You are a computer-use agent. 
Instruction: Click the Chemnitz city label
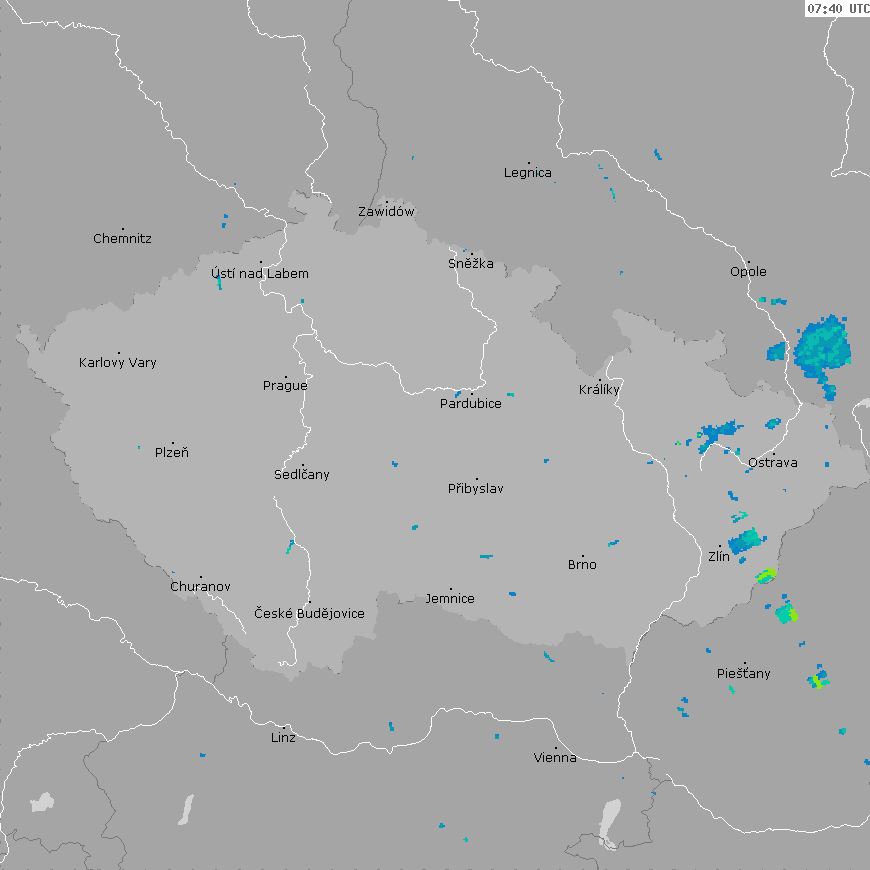click(x=122, y=239)
